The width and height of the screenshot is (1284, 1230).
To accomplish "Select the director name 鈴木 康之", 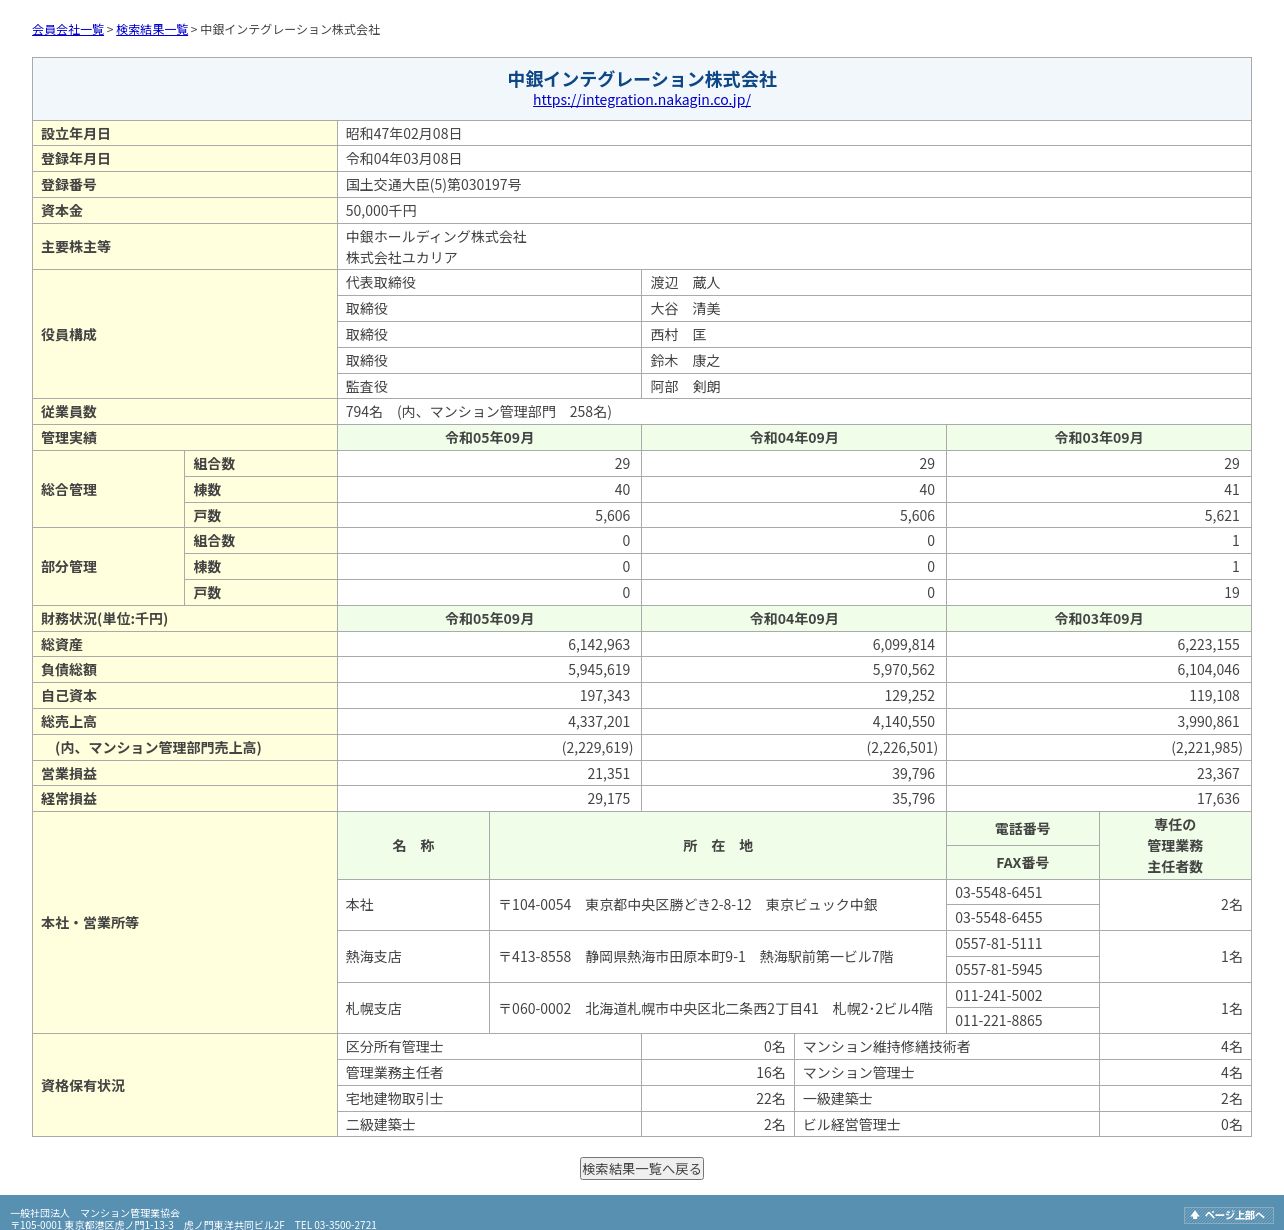I will [685, 361].
